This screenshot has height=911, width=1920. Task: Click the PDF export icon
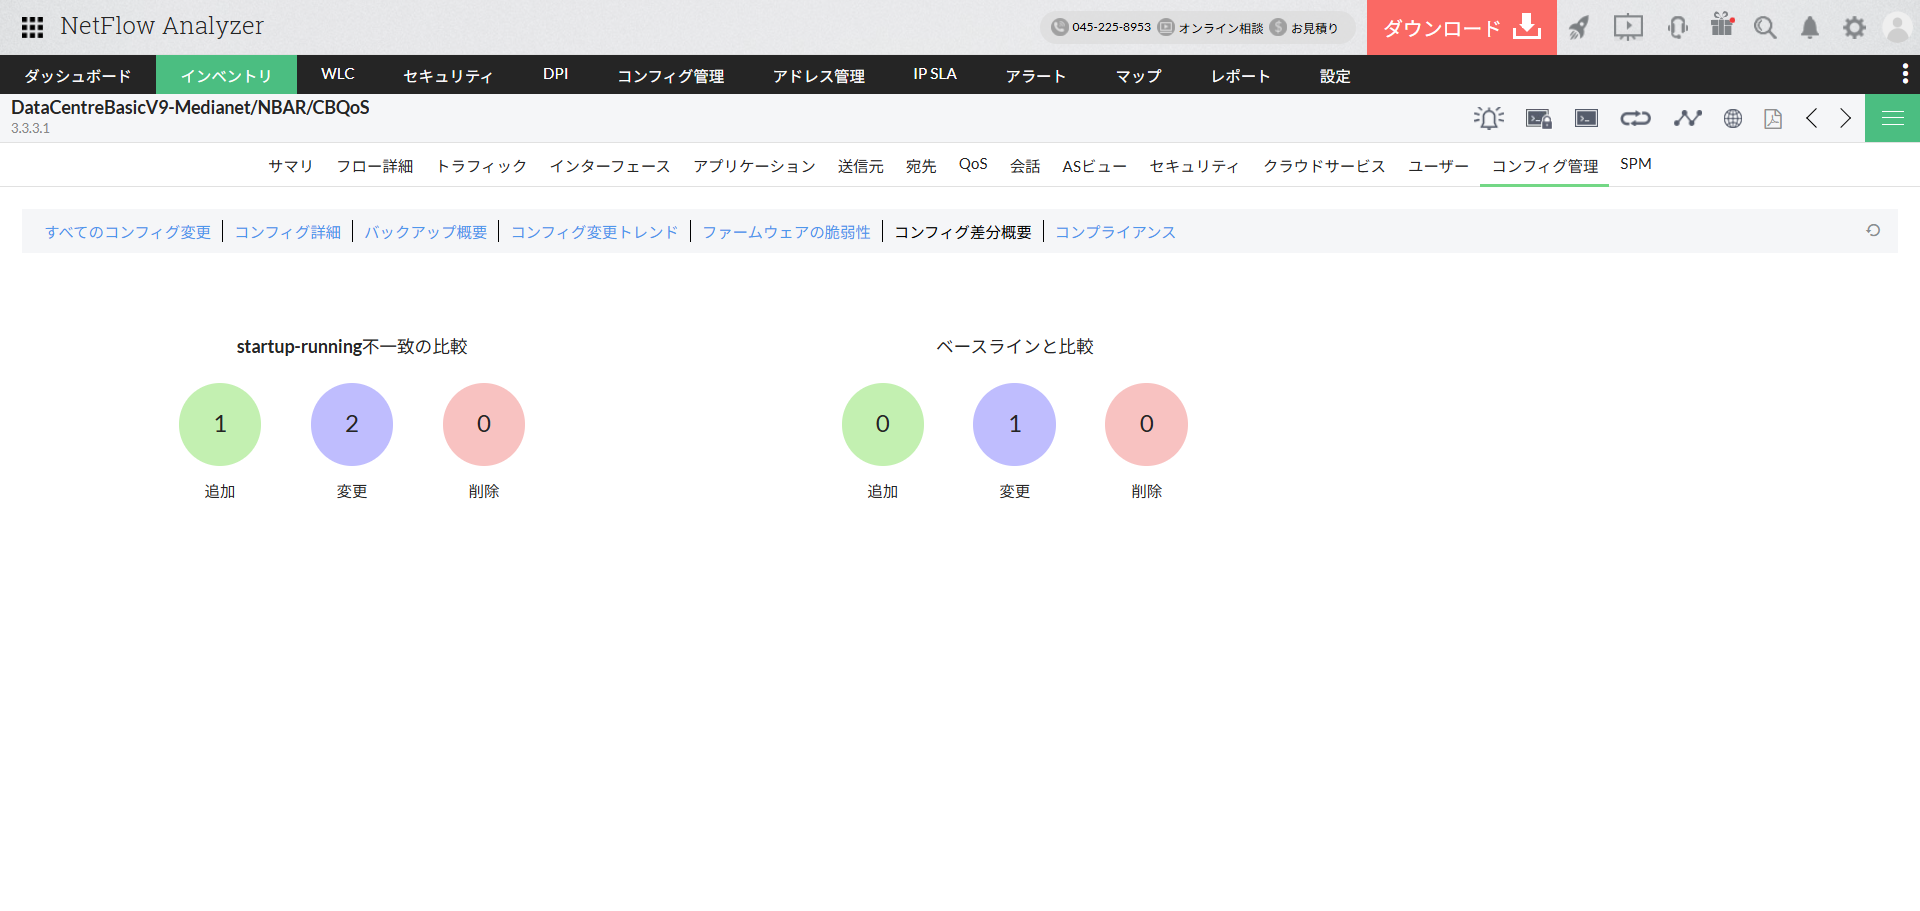click(1773, 119)
